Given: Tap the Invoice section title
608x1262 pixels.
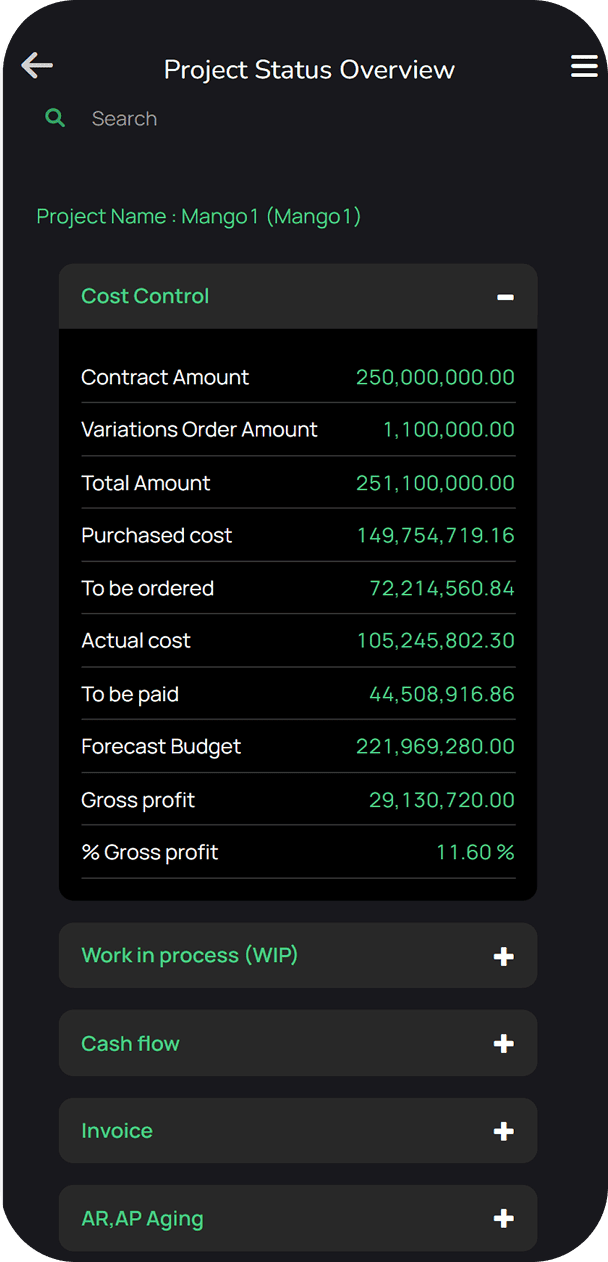Looking at the screenshot, I should click(x=117, y=1131).
